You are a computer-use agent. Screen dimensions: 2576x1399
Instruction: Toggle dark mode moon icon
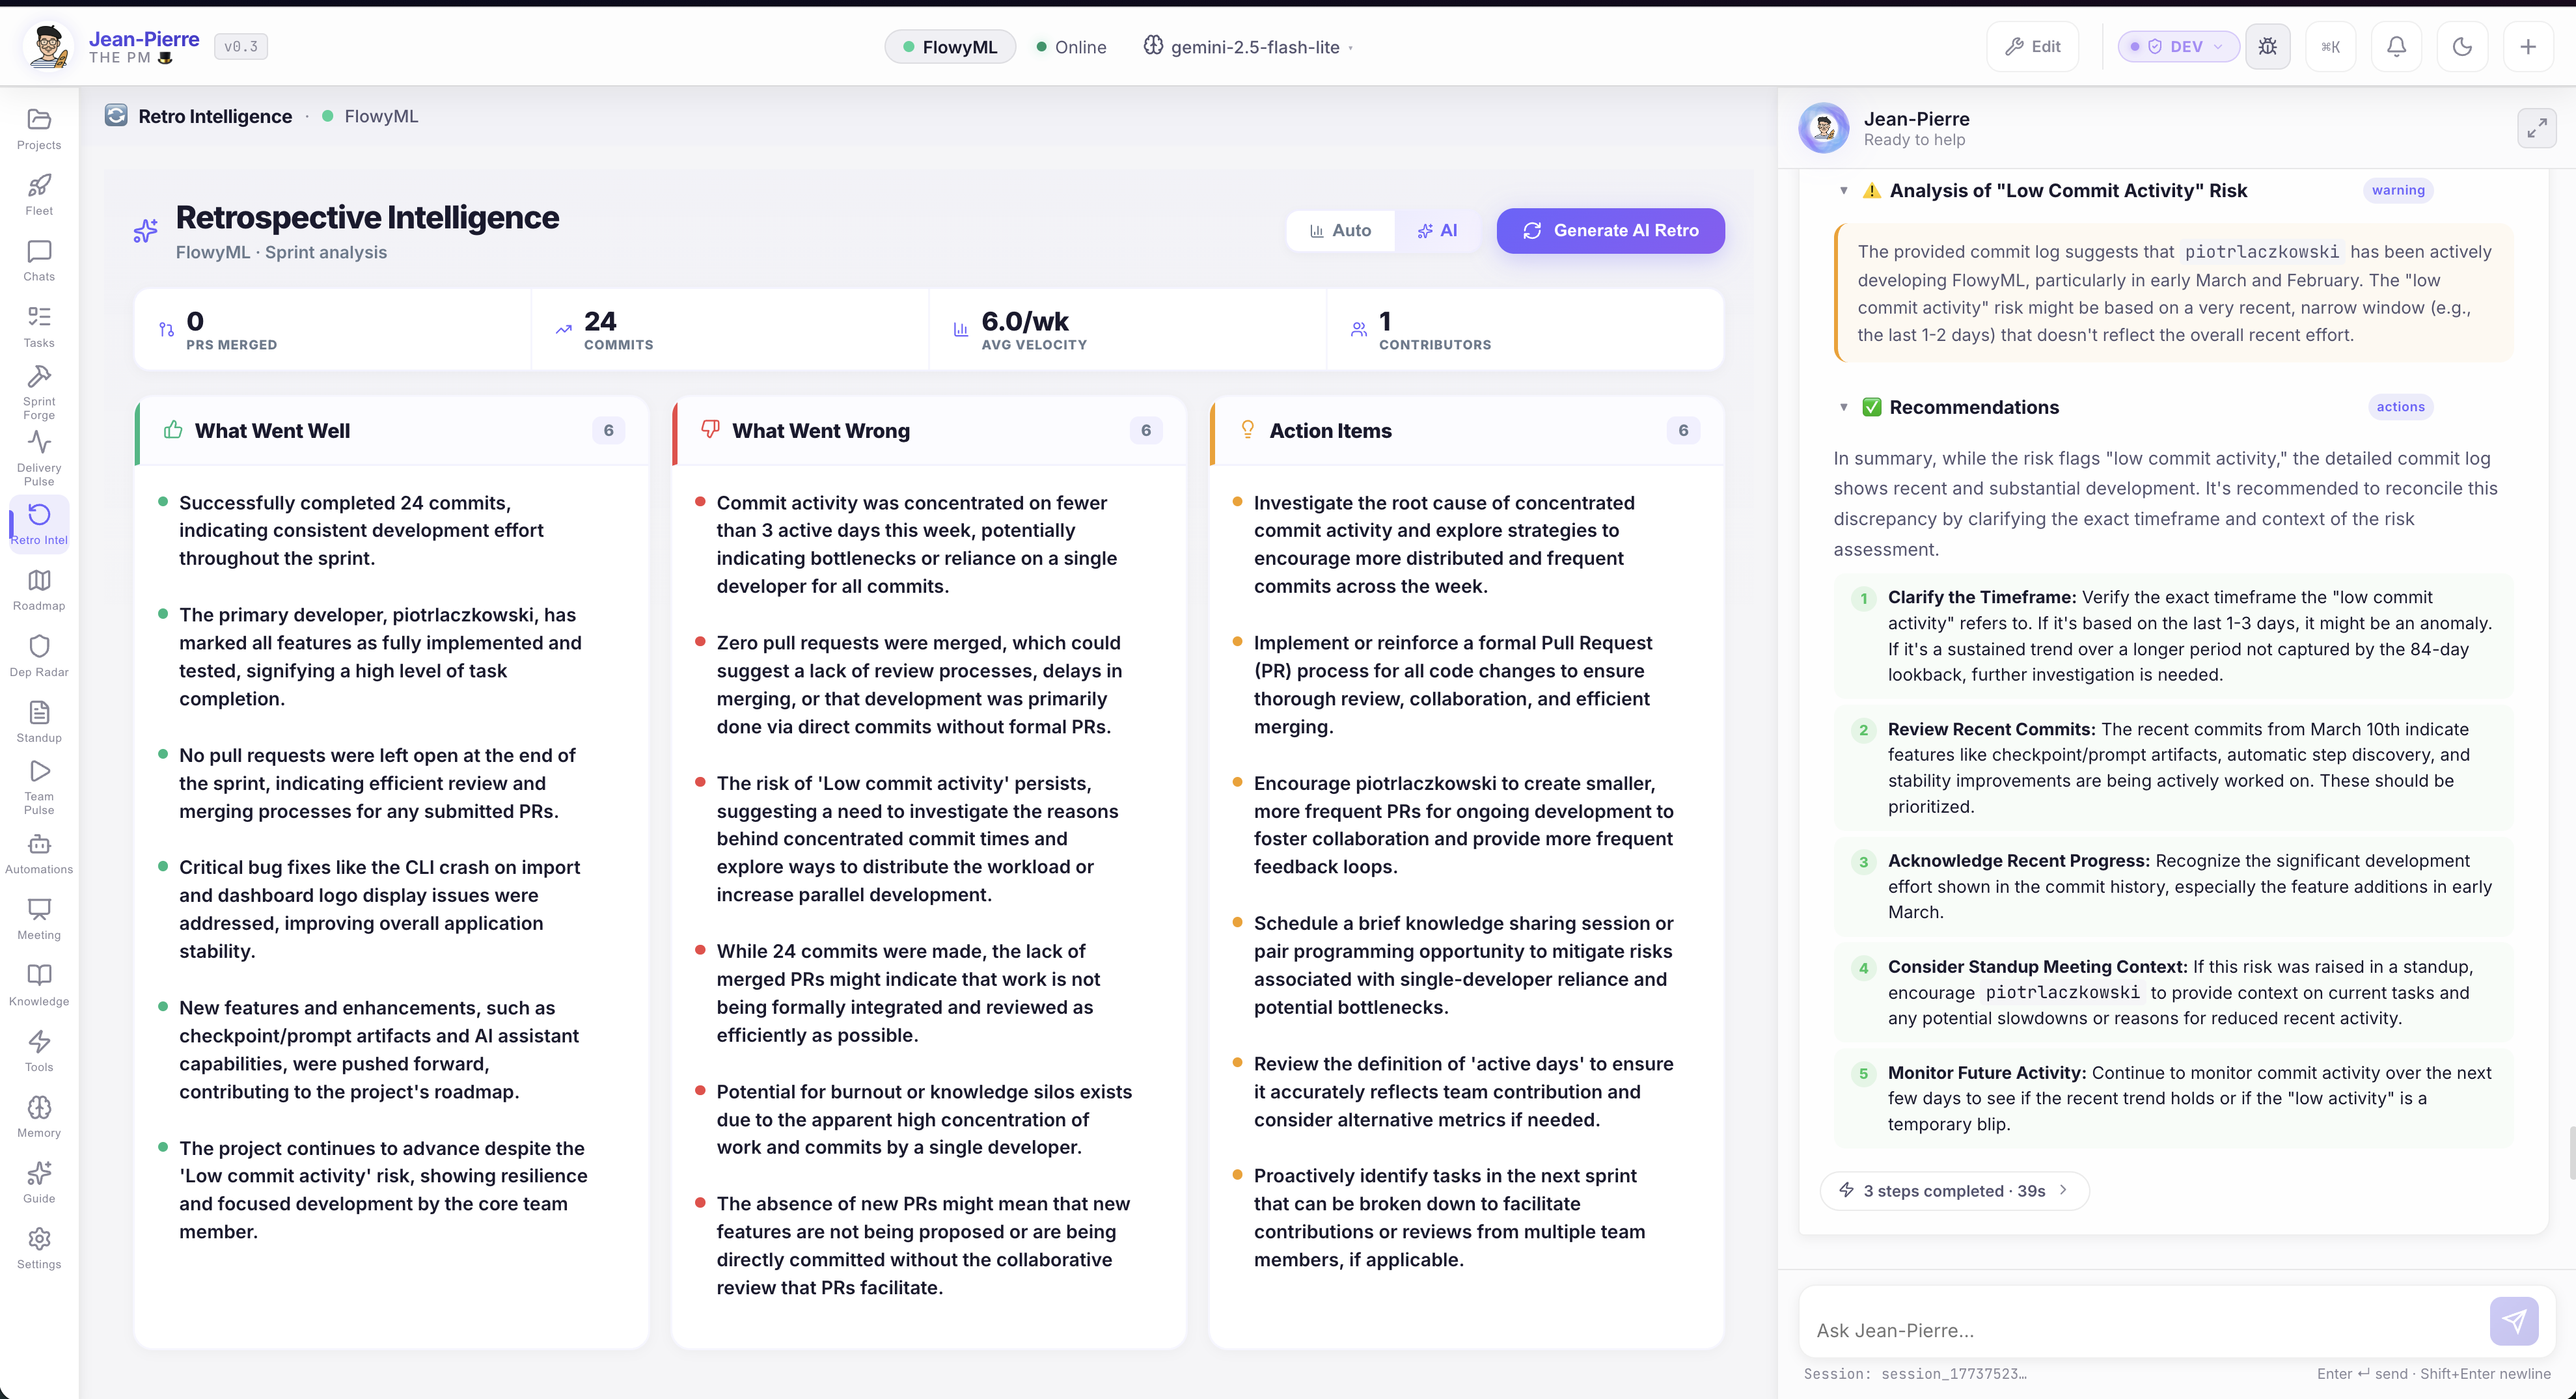point(2462,46)
